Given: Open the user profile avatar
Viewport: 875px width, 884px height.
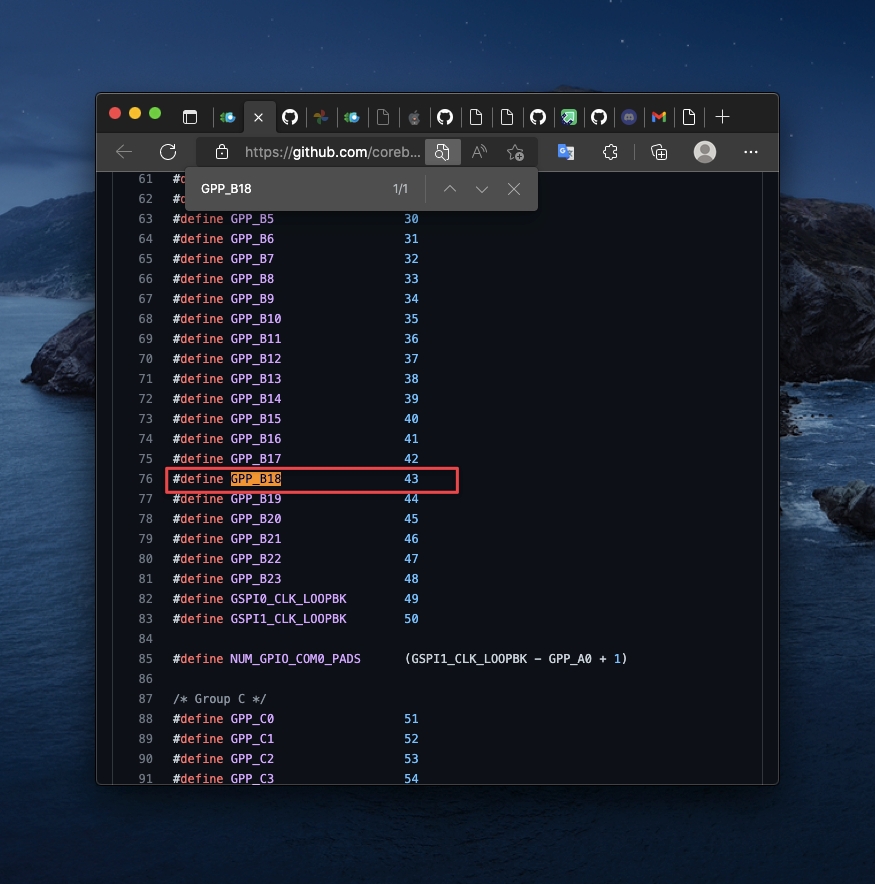Looking at the screenshot, I should click(x=705, y=152).
